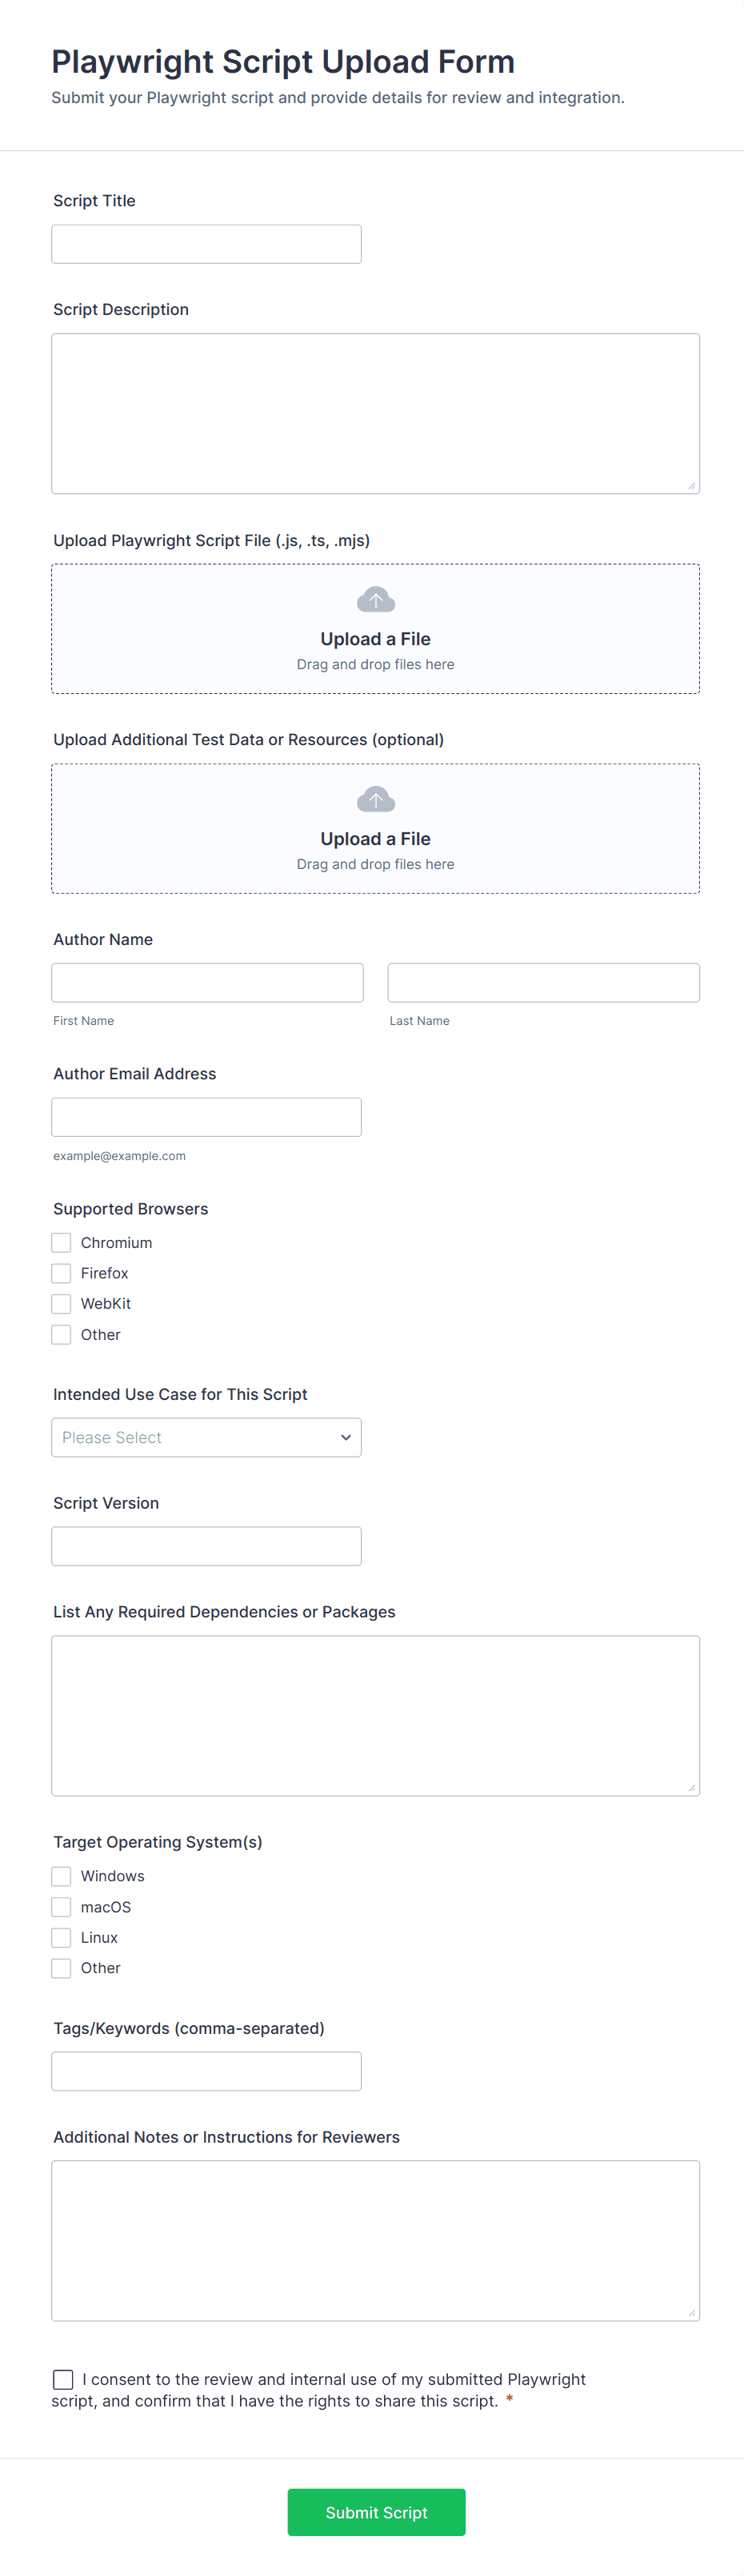Open the Intended Use Case dropdown
This screenshot has width=744, height=2576.
[206, 1437]
